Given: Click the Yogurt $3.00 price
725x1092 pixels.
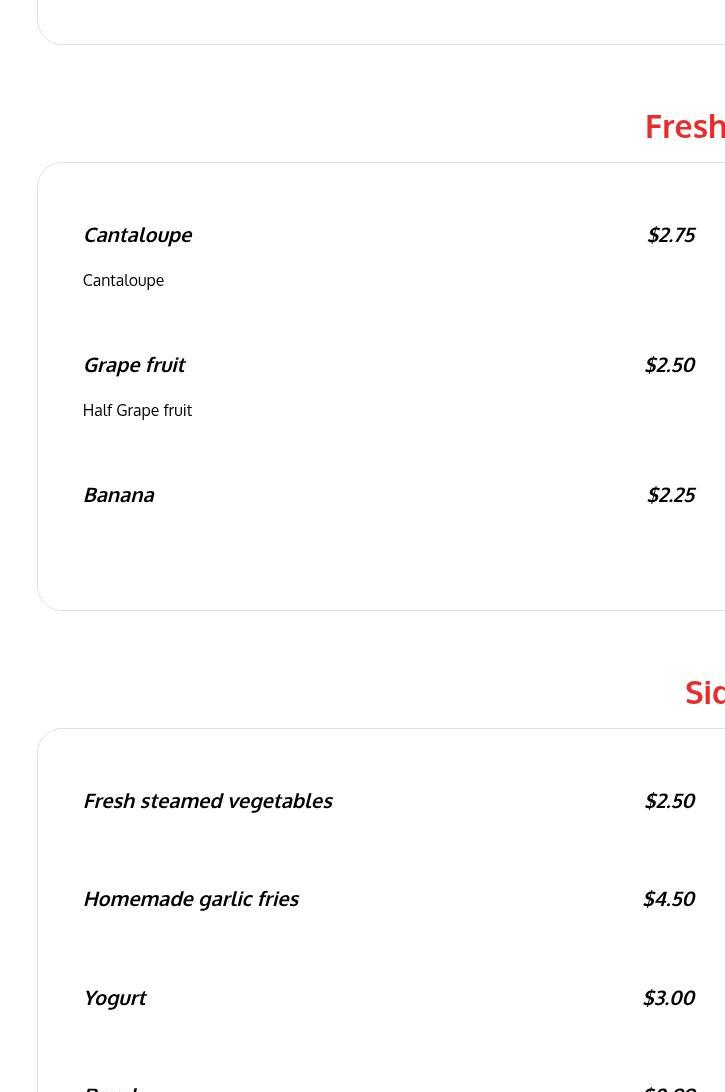Looking at the screenshot, I should click(668, 998).
